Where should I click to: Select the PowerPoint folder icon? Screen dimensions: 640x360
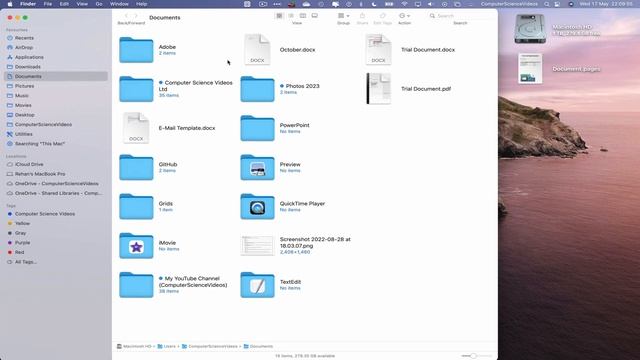(x=257, y=128)
